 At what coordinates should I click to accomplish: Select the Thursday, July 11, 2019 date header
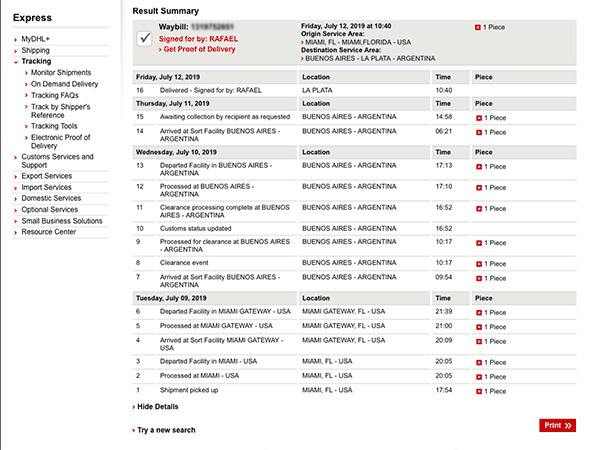coord(173,104)
